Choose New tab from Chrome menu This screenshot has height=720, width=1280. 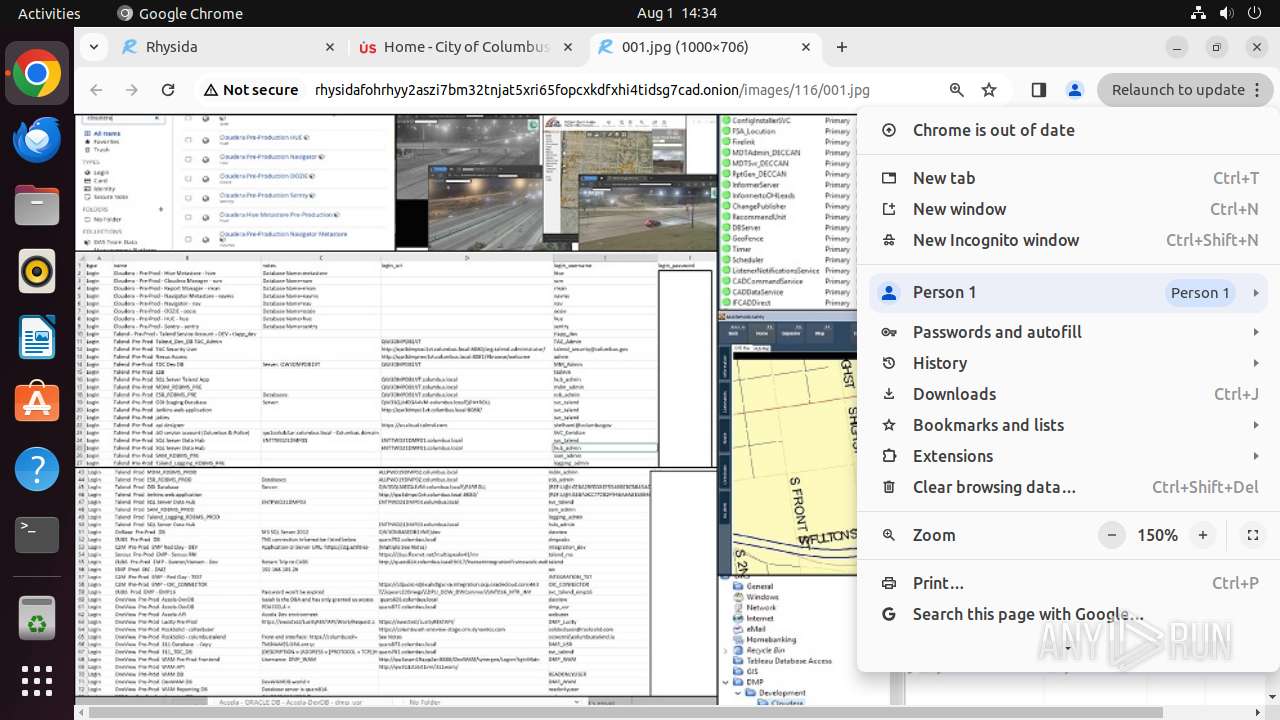[1068, 178]
